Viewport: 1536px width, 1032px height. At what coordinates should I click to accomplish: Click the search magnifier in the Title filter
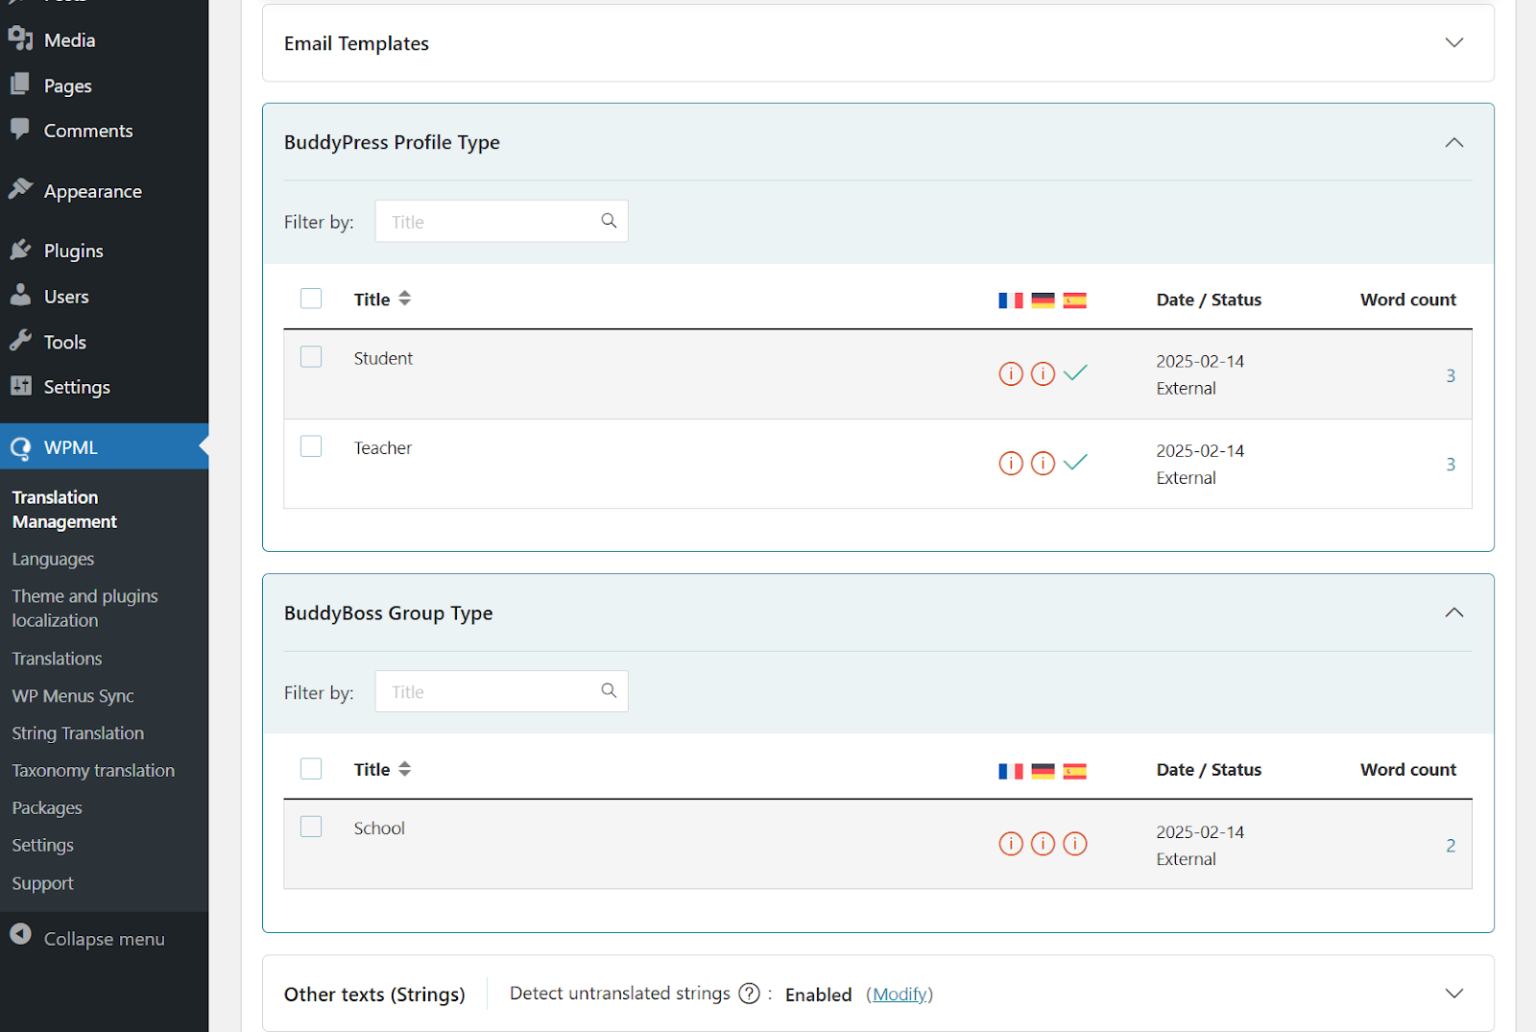(x=609, y=220)
